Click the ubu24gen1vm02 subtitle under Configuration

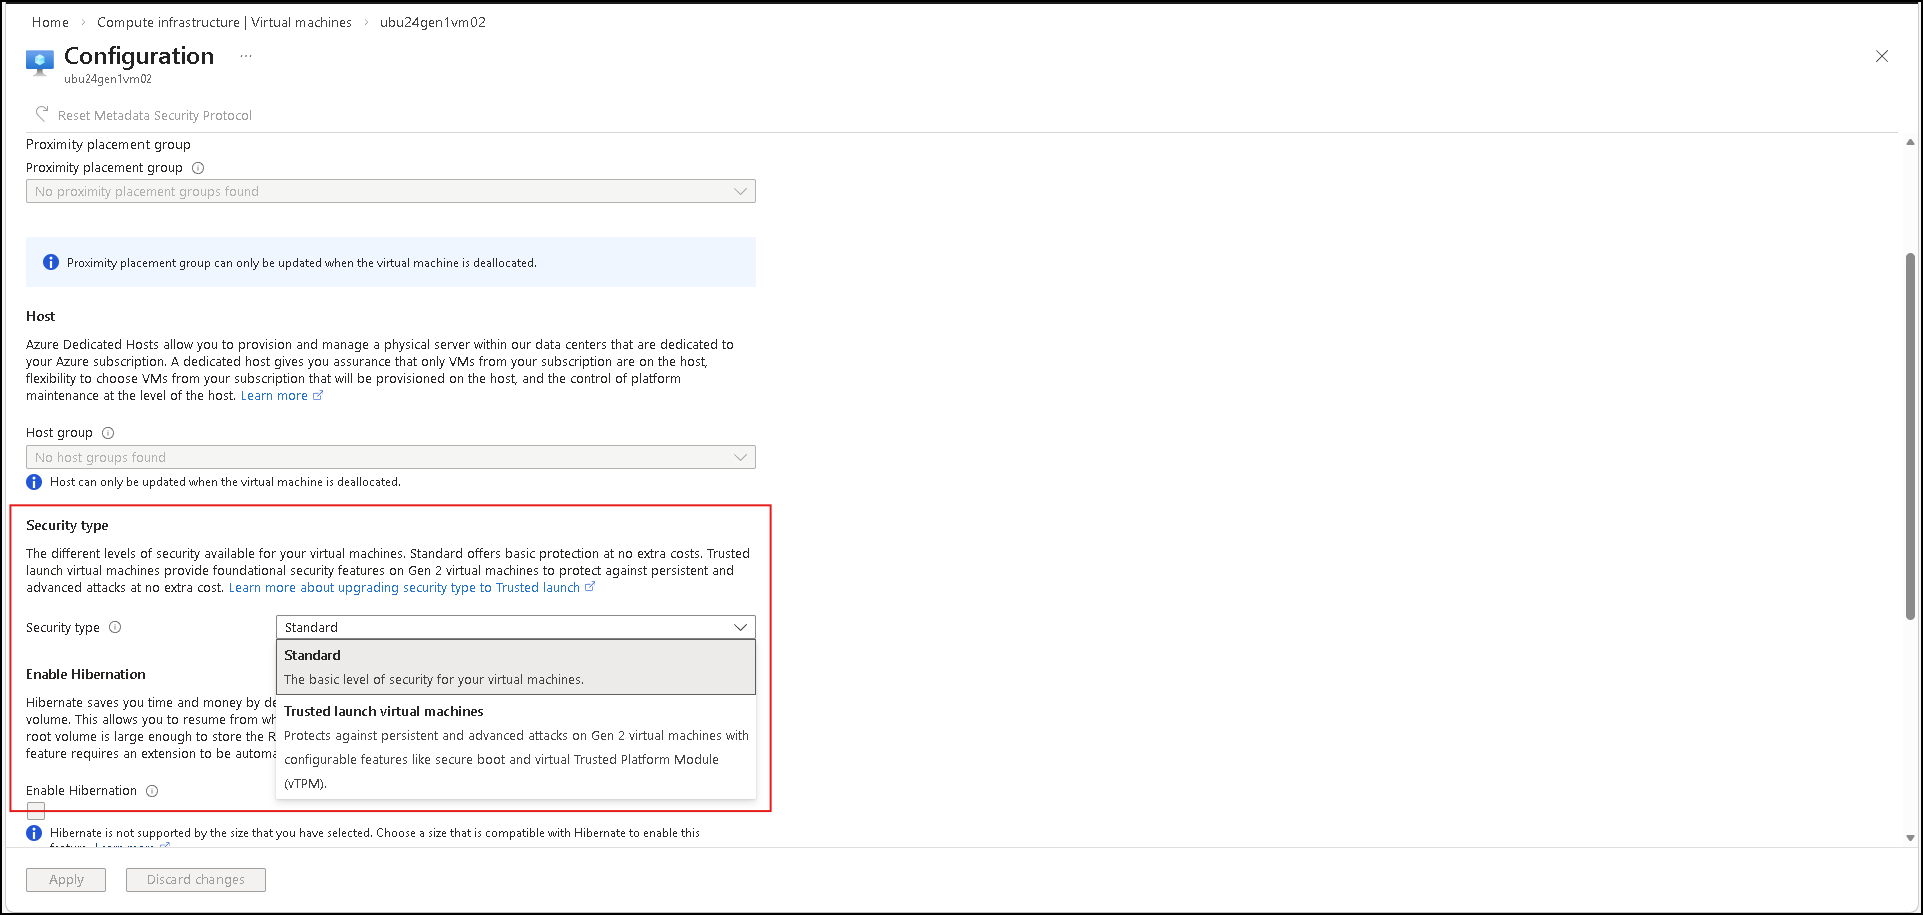pyautogui.click(x=108, y=79)
